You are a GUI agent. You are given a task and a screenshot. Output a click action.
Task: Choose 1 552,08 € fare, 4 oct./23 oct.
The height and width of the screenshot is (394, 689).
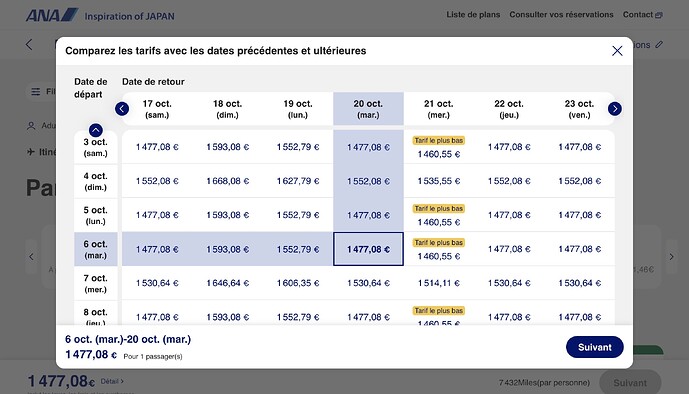point(579,181)
